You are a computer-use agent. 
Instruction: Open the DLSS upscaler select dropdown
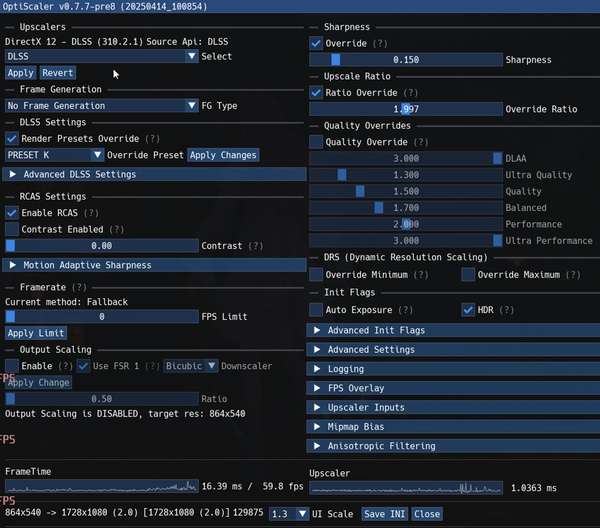point(101,57)
